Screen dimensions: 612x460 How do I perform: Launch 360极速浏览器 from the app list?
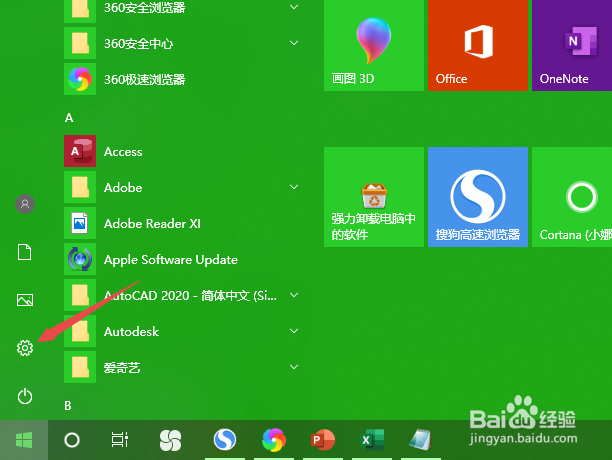183,80
